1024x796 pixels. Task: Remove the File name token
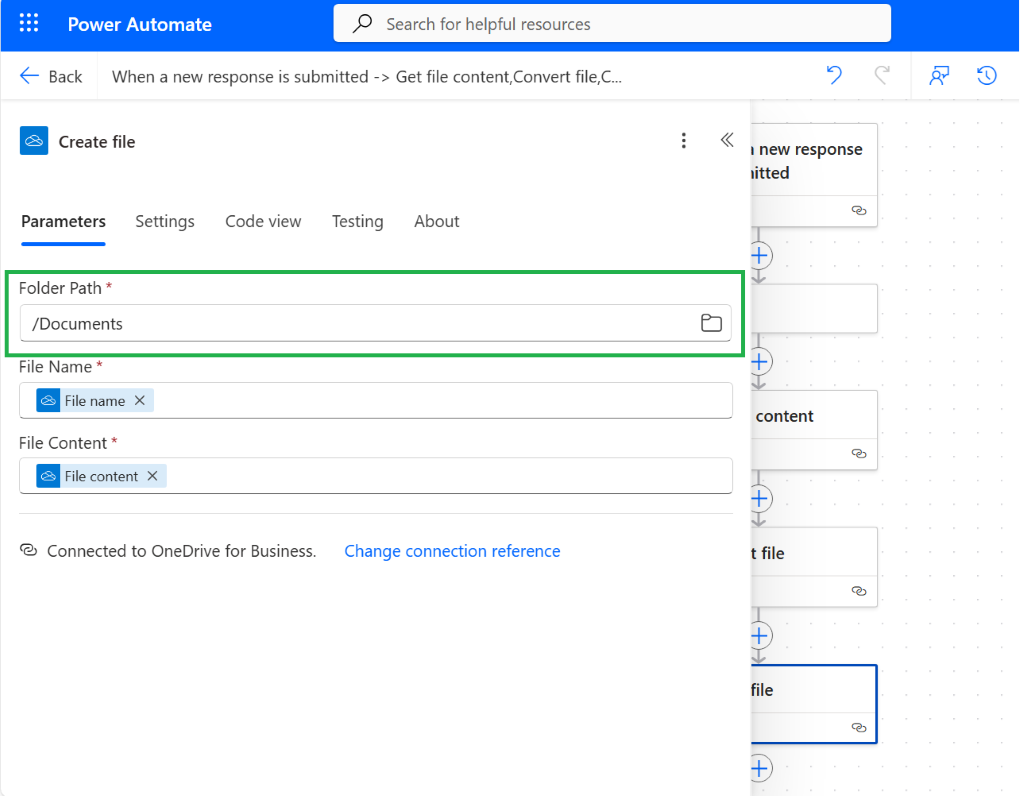pos(140,400)
